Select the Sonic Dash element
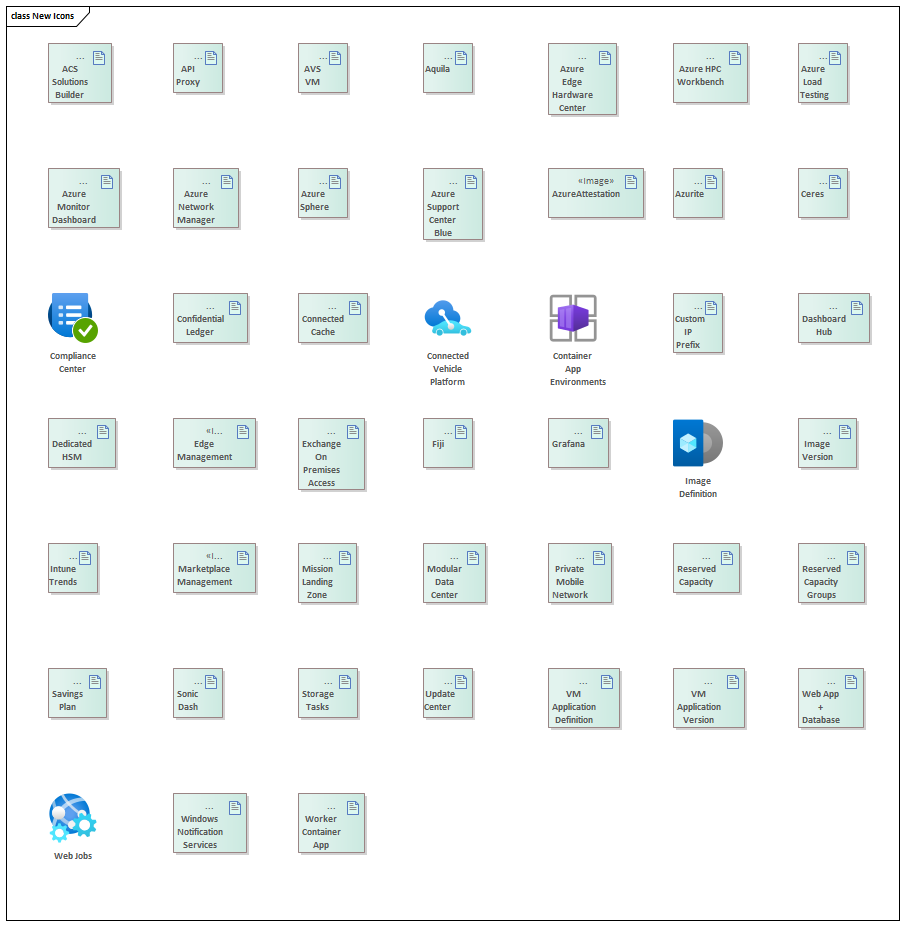The image size is (905, 926). pyautogui.click(x=198, y=693)
